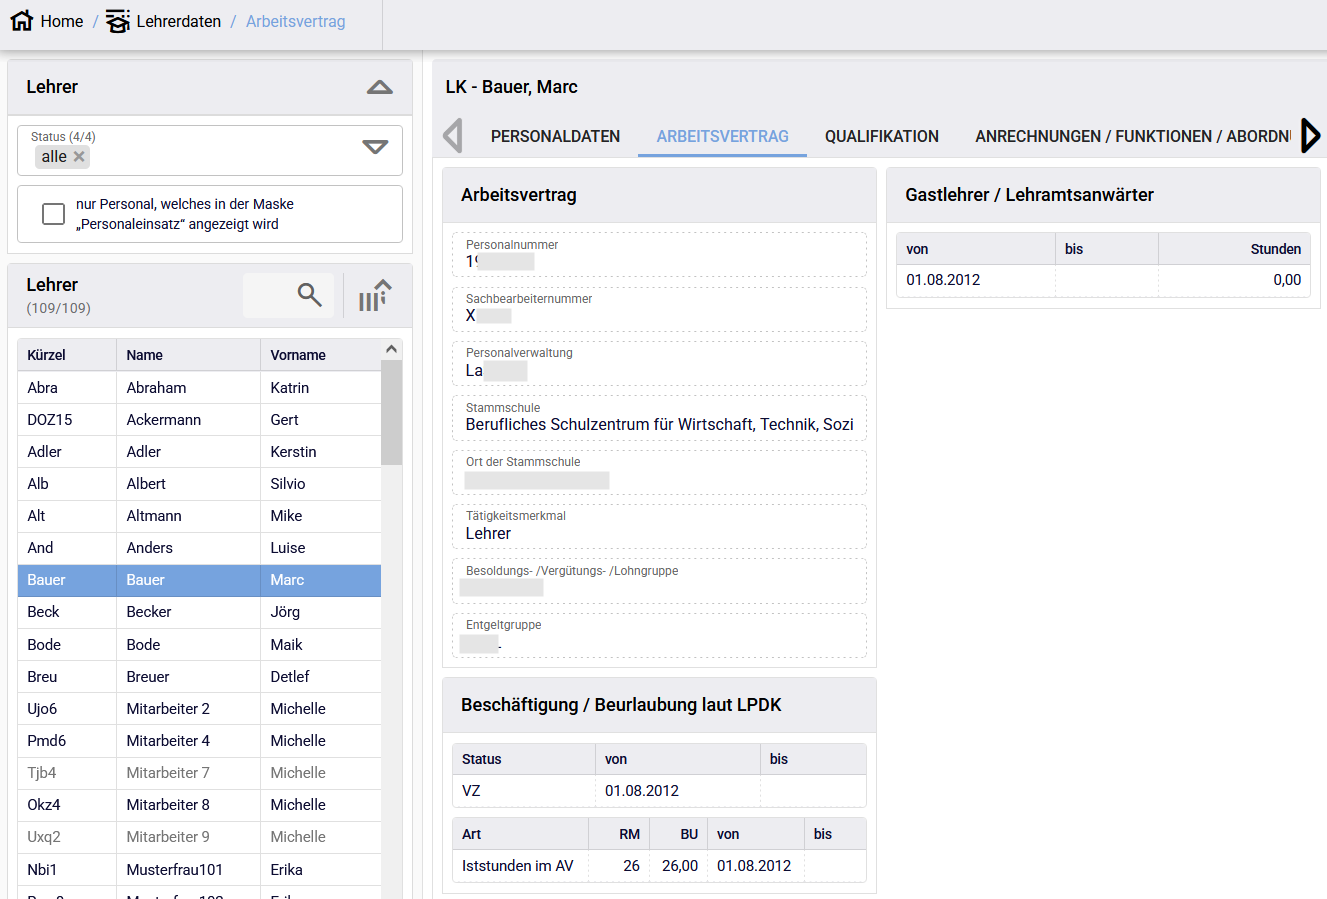The image size is (1327, 899).
Task: Remove the 'alle' status chip
Action: [80, 157]
